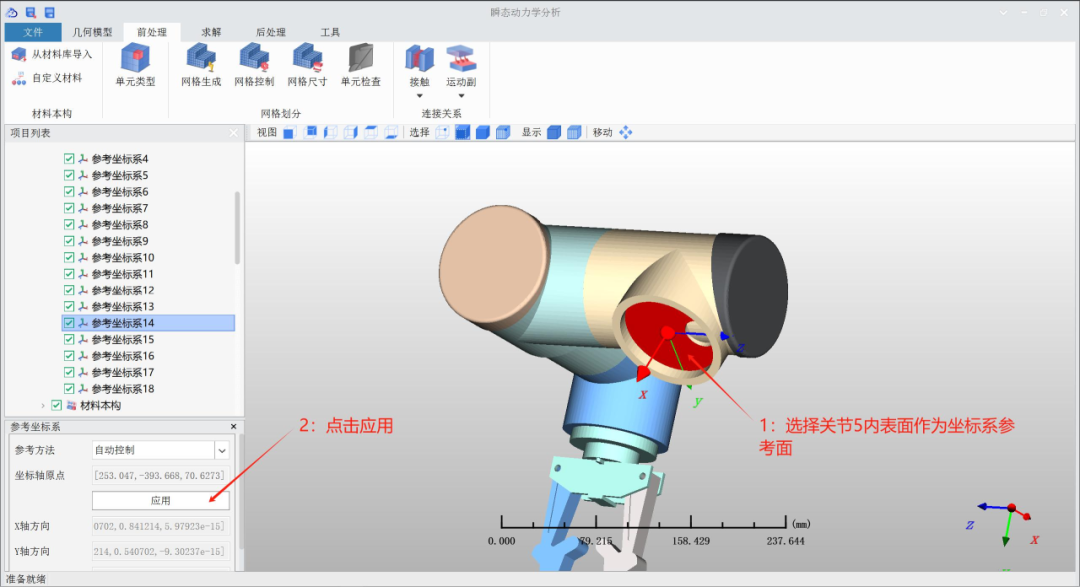Open 网格控制 mesh control
This screenshot has width=1080, height=587.
point(254,65)
